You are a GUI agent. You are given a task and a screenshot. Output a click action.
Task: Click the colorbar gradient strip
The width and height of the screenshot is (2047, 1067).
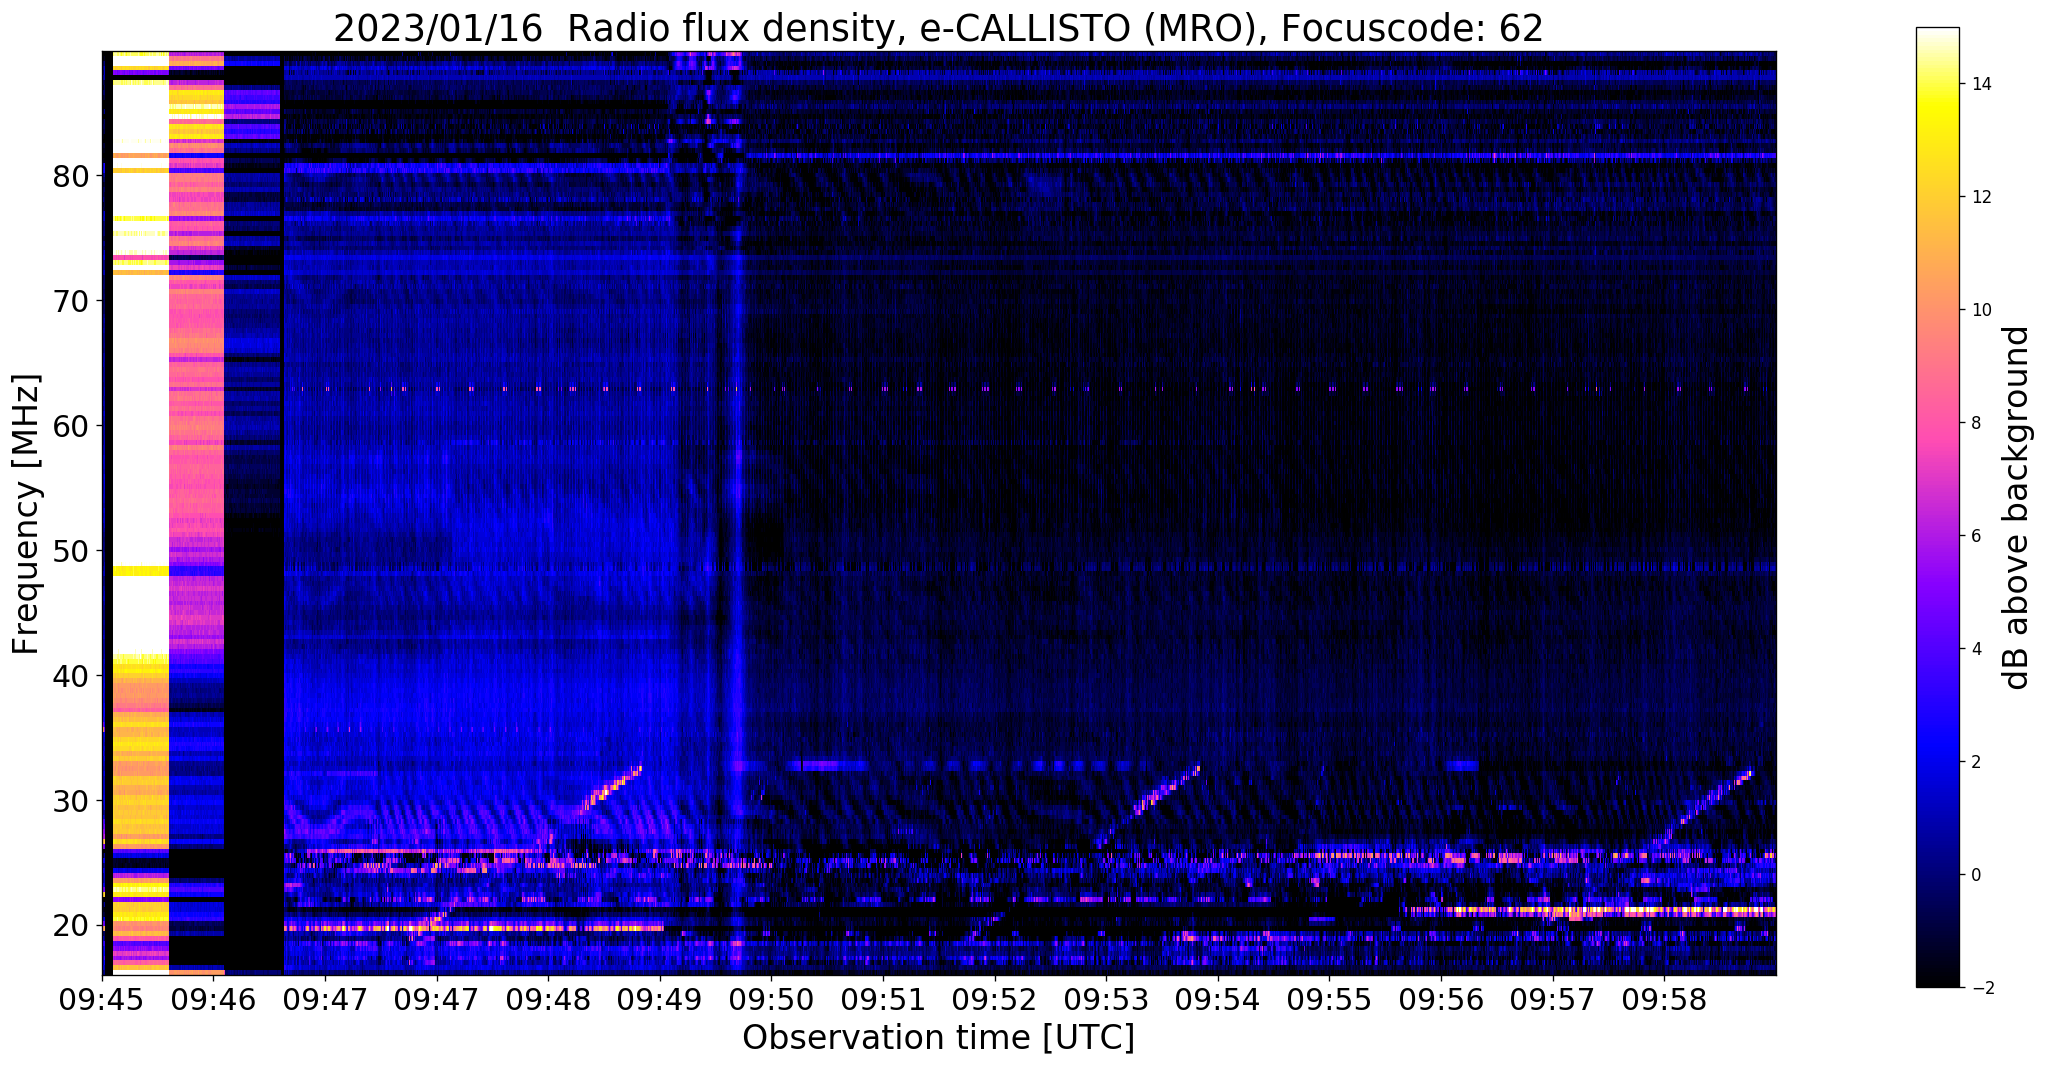1937,508
